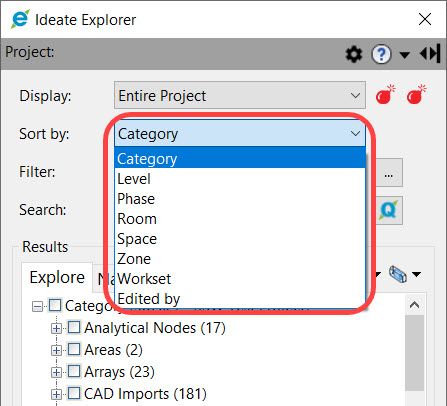Image resolution: width=447 pixels, height=406 pixels.
Task: Click the Q query icon beside Search
Action: [389, 211]
